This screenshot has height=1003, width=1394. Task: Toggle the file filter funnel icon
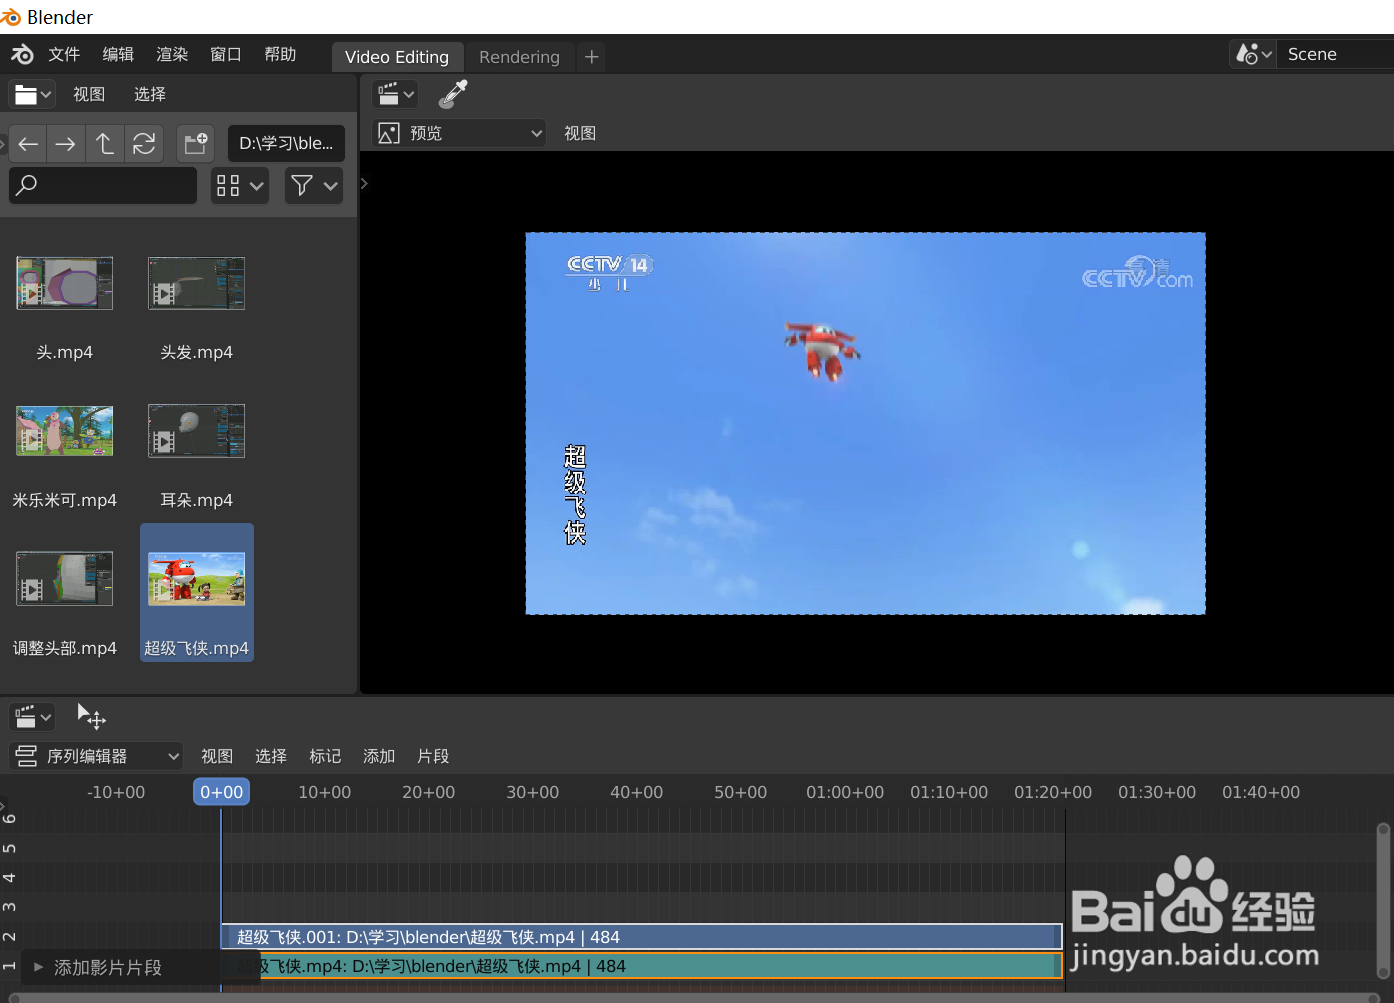[x=301, y=185]
